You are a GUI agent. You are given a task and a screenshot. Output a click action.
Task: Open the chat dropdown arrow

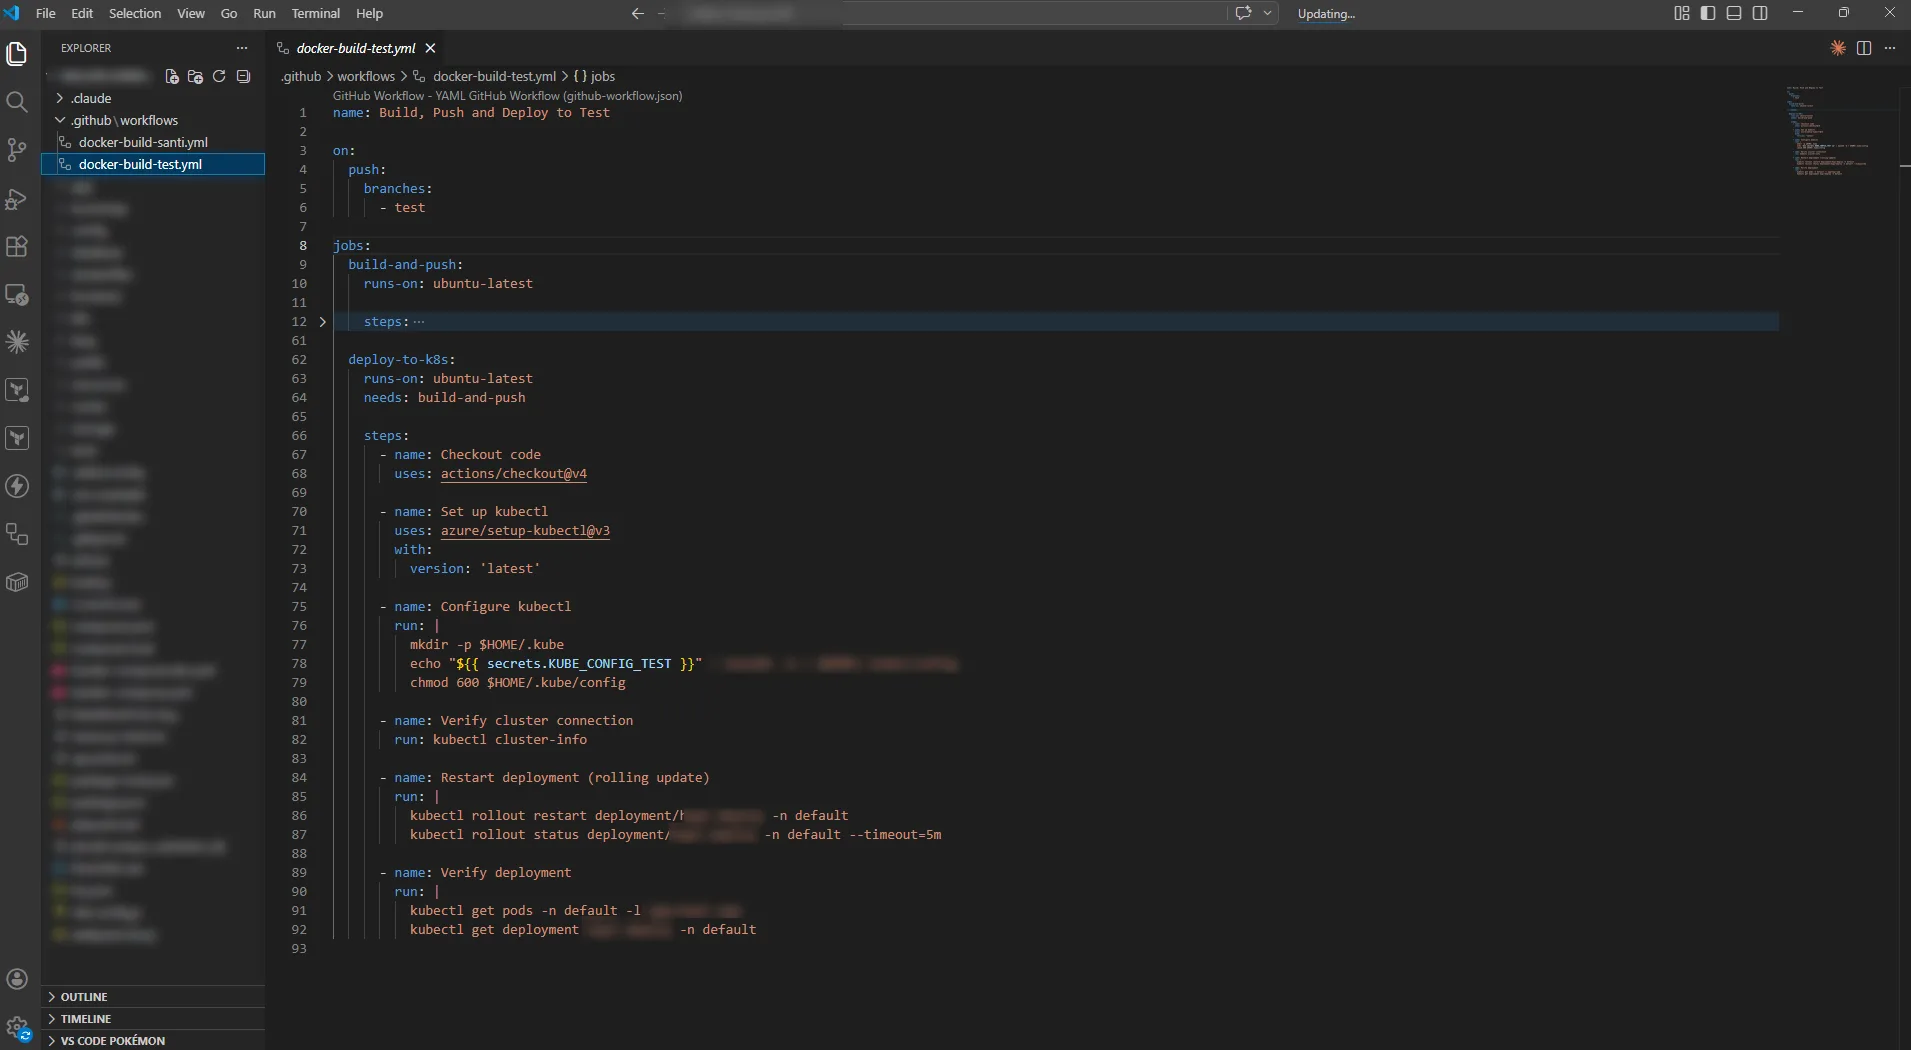coord(1268,13)
